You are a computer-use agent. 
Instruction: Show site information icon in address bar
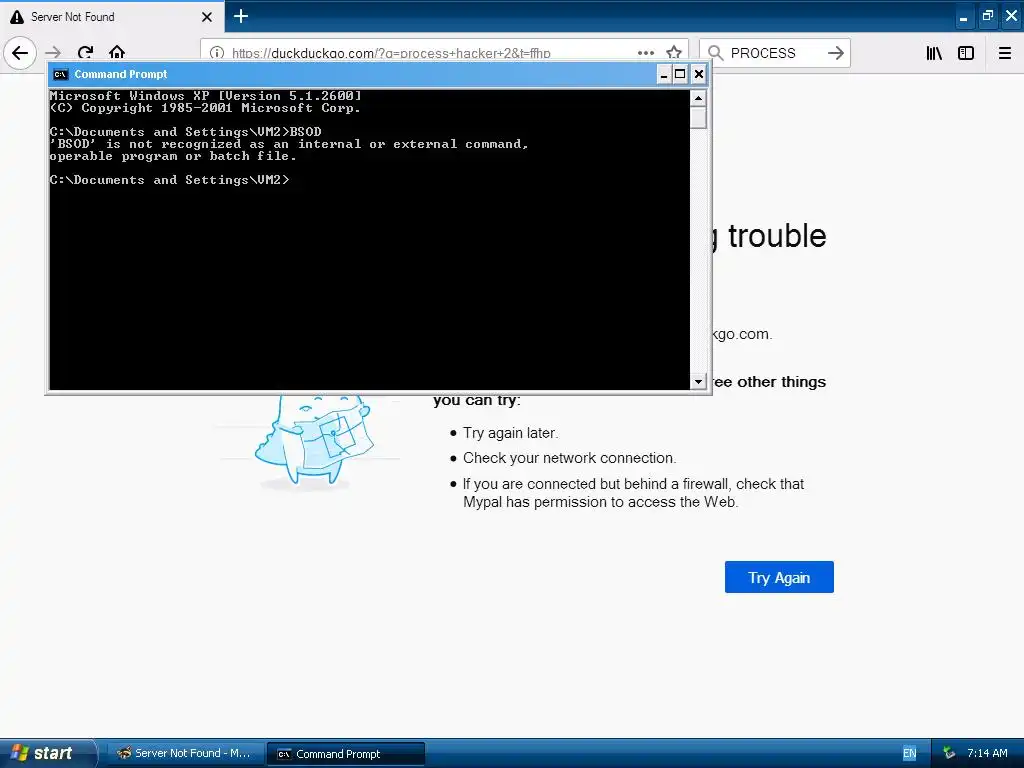coord(217,53)
